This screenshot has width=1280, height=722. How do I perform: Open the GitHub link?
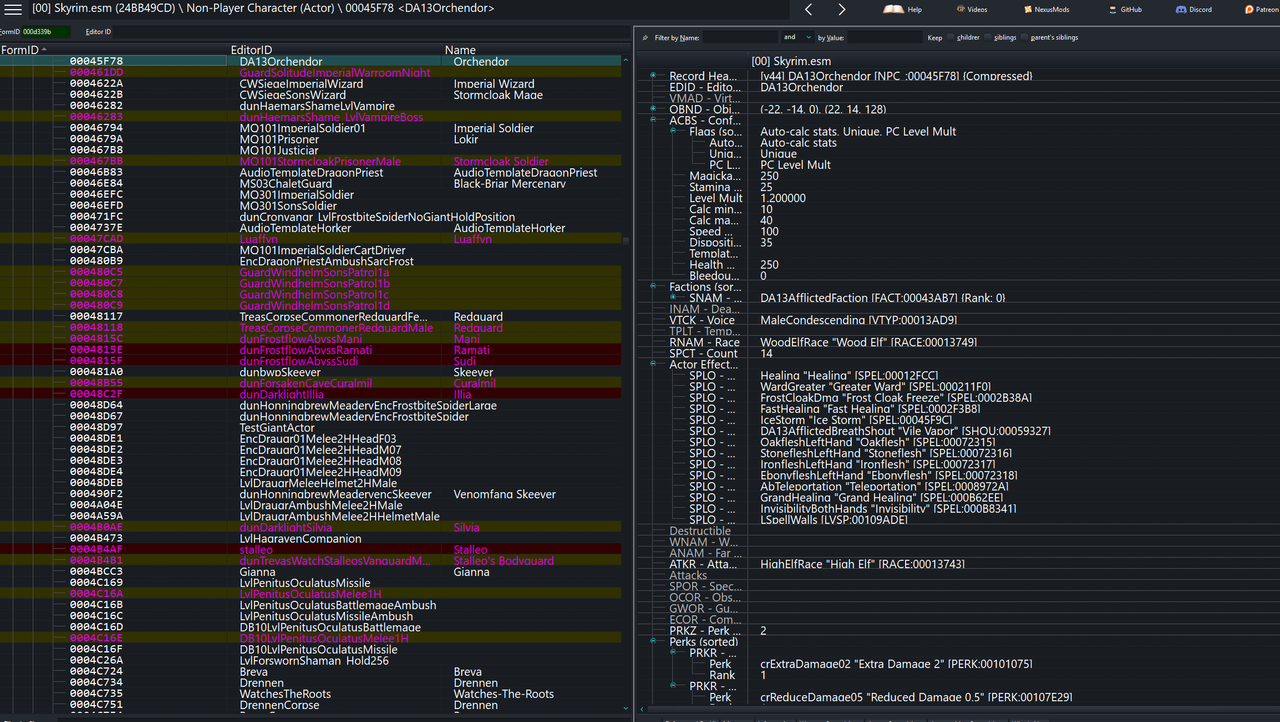[1125, 9]
